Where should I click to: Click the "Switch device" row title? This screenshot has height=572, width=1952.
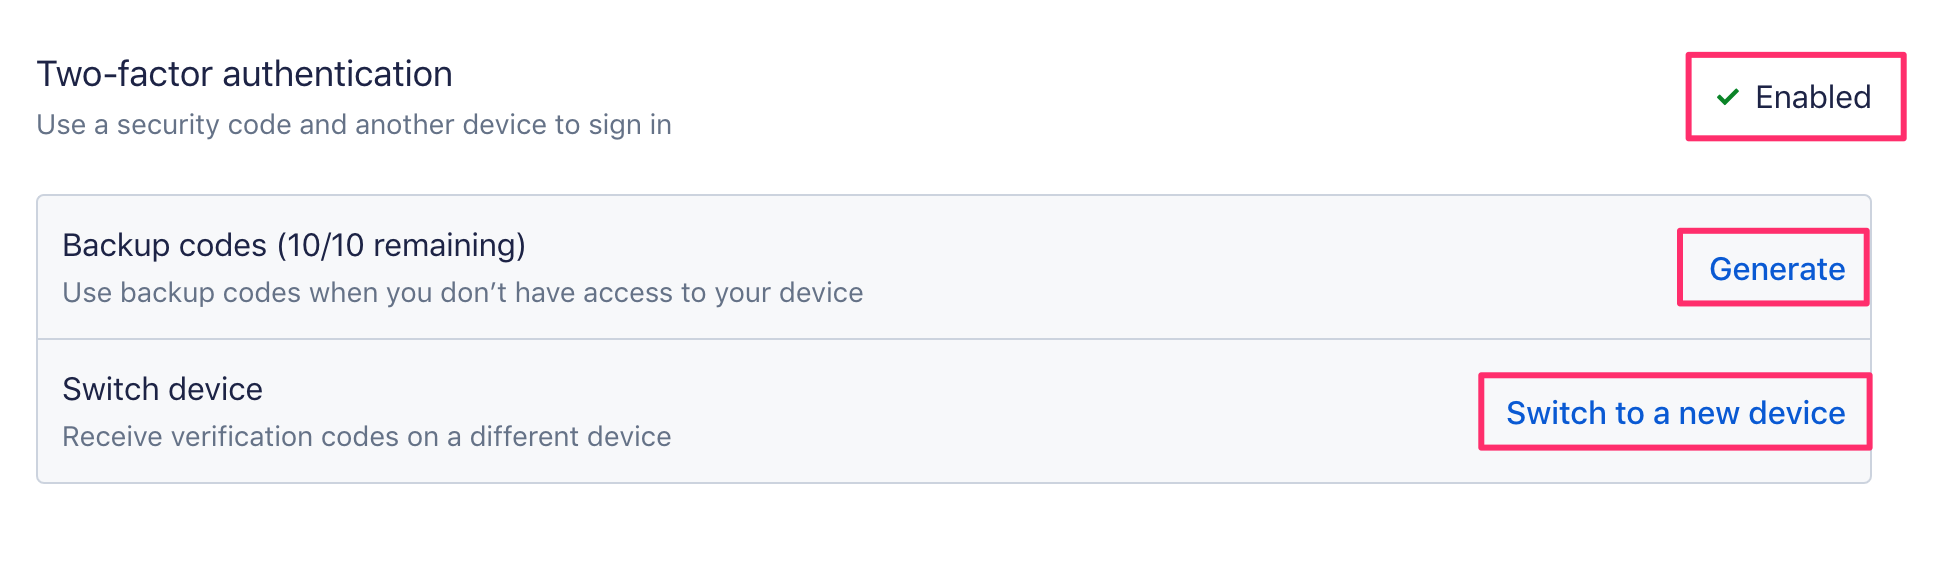pos(162,389)
